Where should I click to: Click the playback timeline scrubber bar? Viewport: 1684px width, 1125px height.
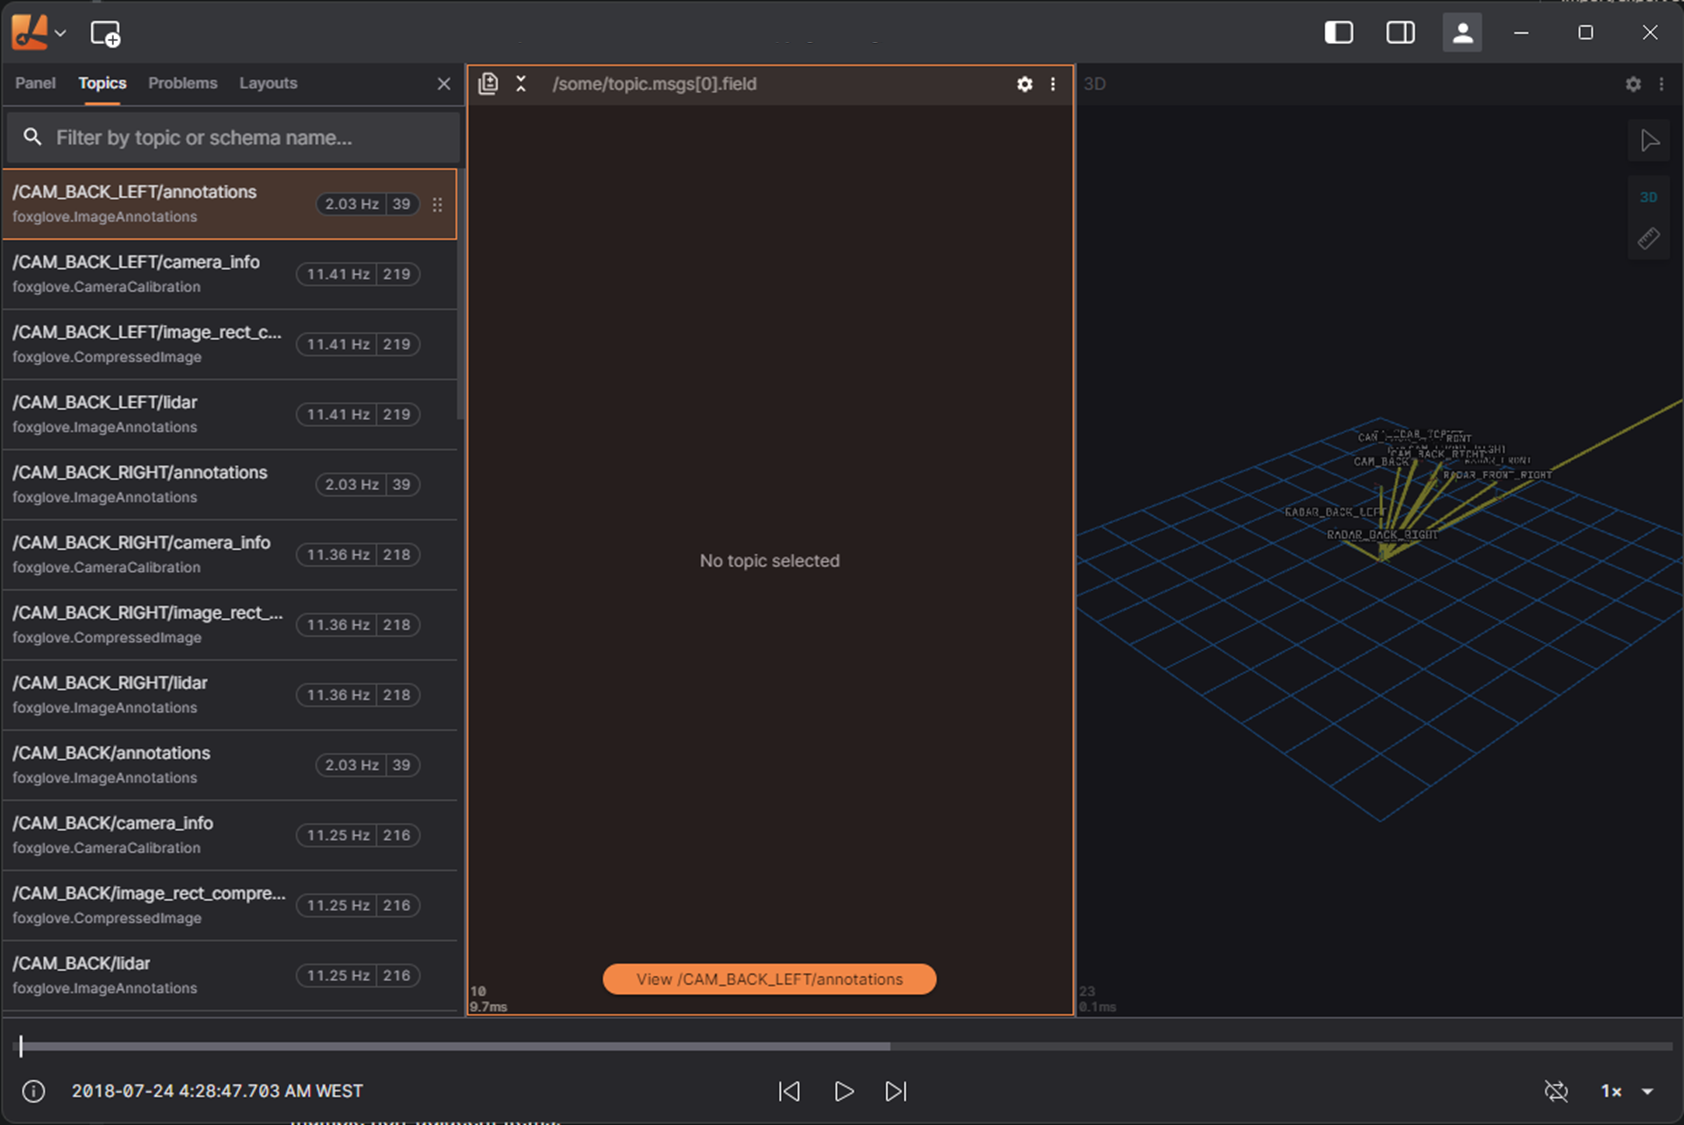[846, 1046]
